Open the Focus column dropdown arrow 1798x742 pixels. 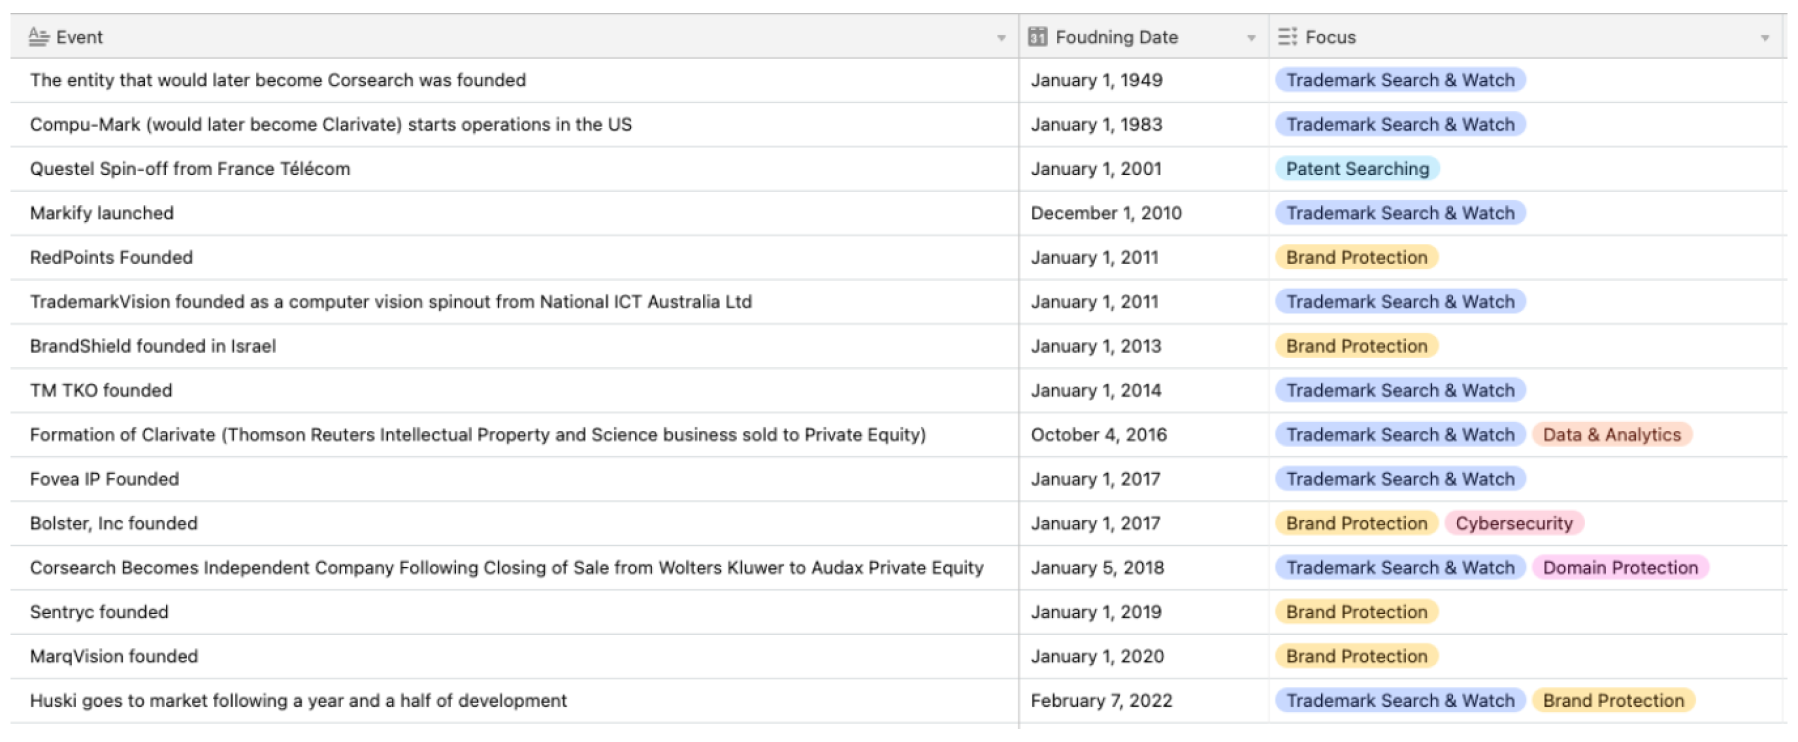[1765, 38]
